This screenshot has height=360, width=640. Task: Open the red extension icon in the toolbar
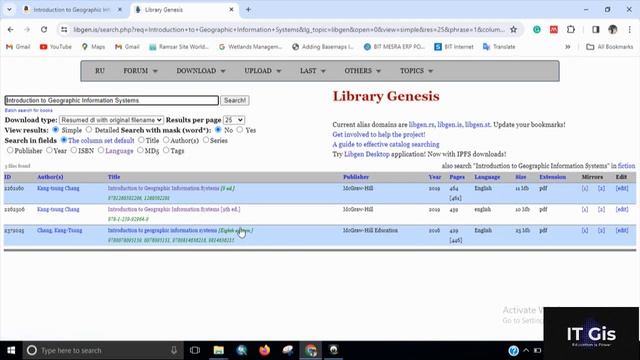(x=553, y=29)
